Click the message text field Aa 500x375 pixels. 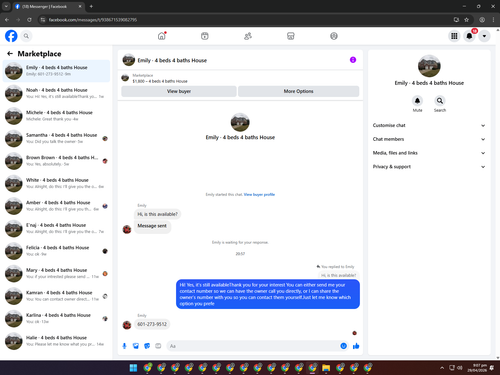point(253,346)
